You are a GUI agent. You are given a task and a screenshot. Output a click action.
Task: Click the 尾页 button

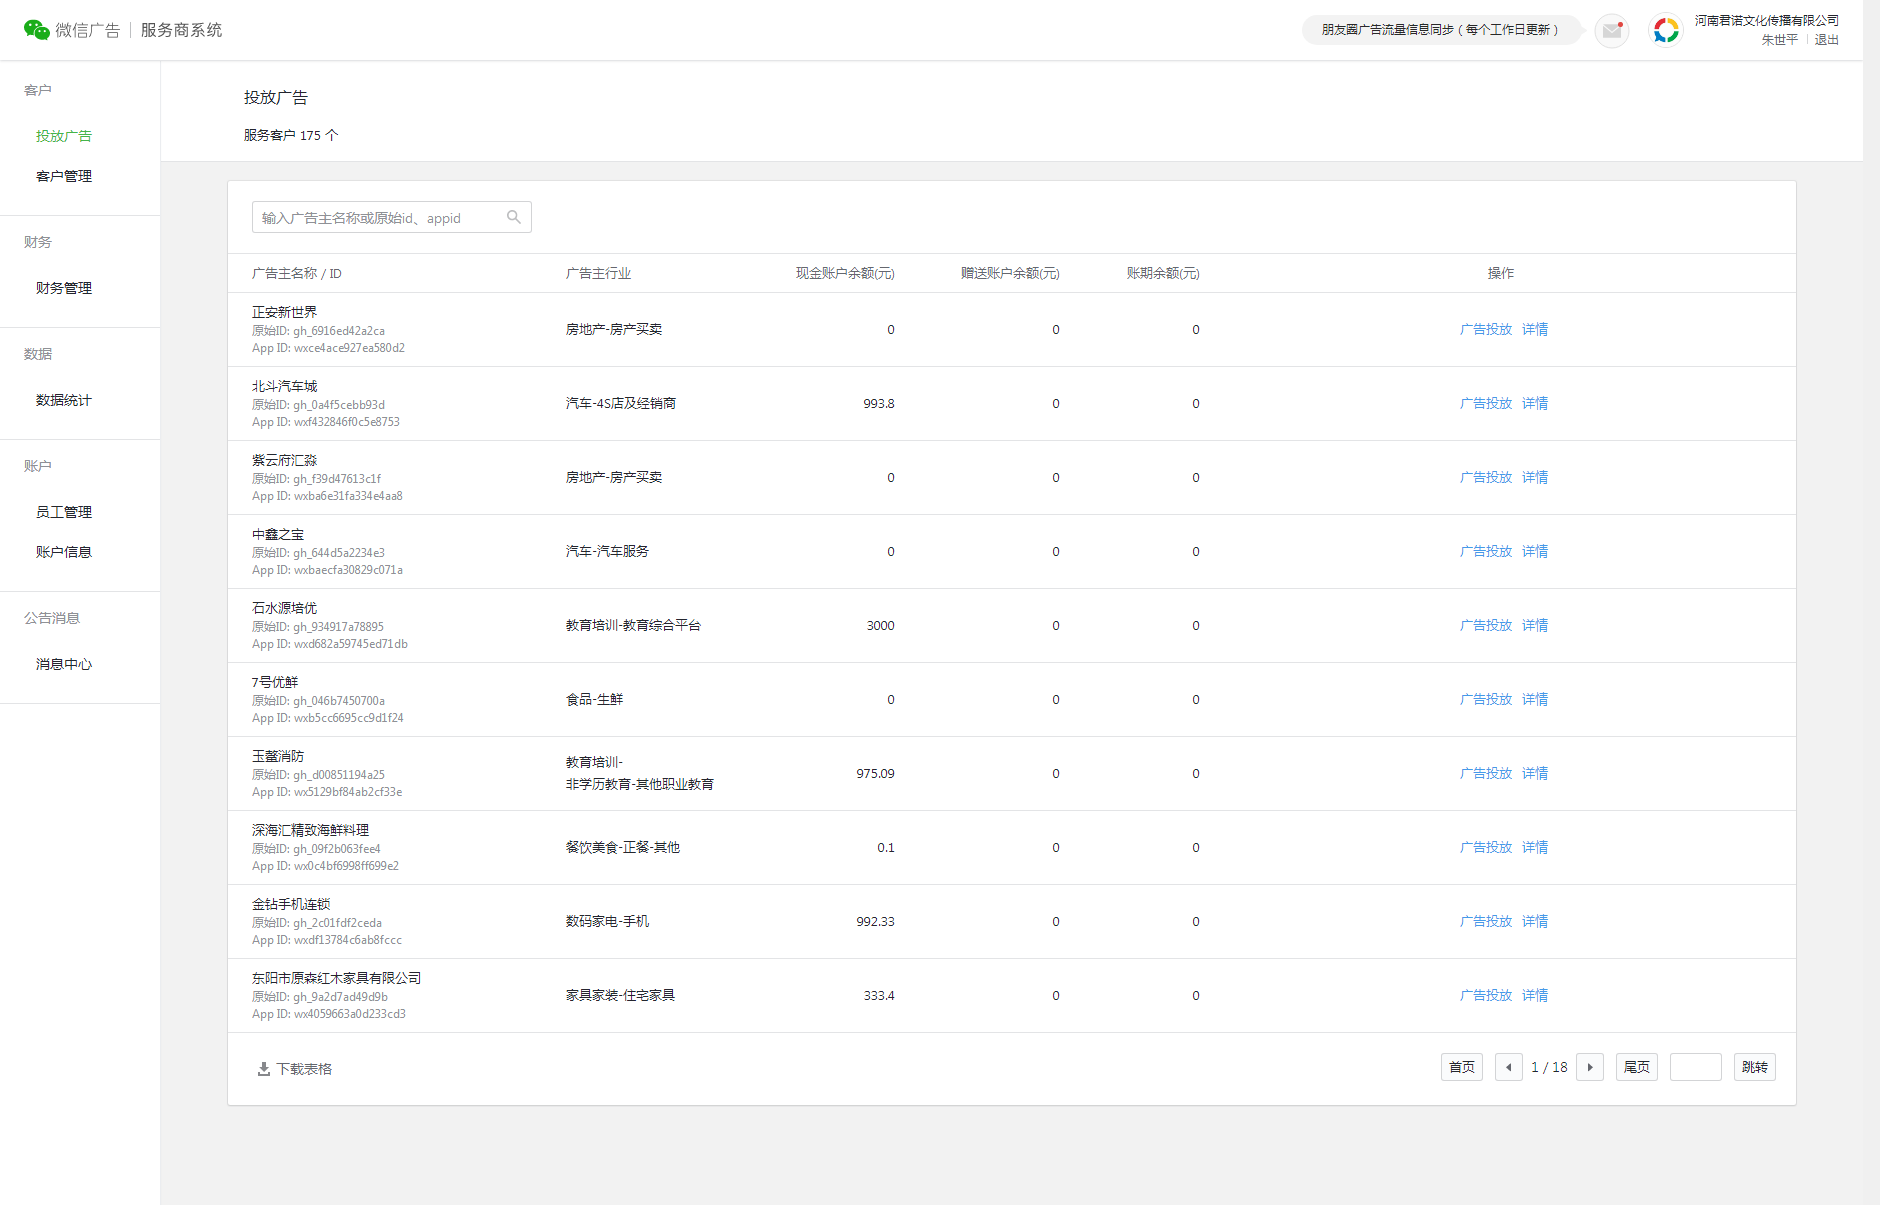(x=1636, y=1067)
